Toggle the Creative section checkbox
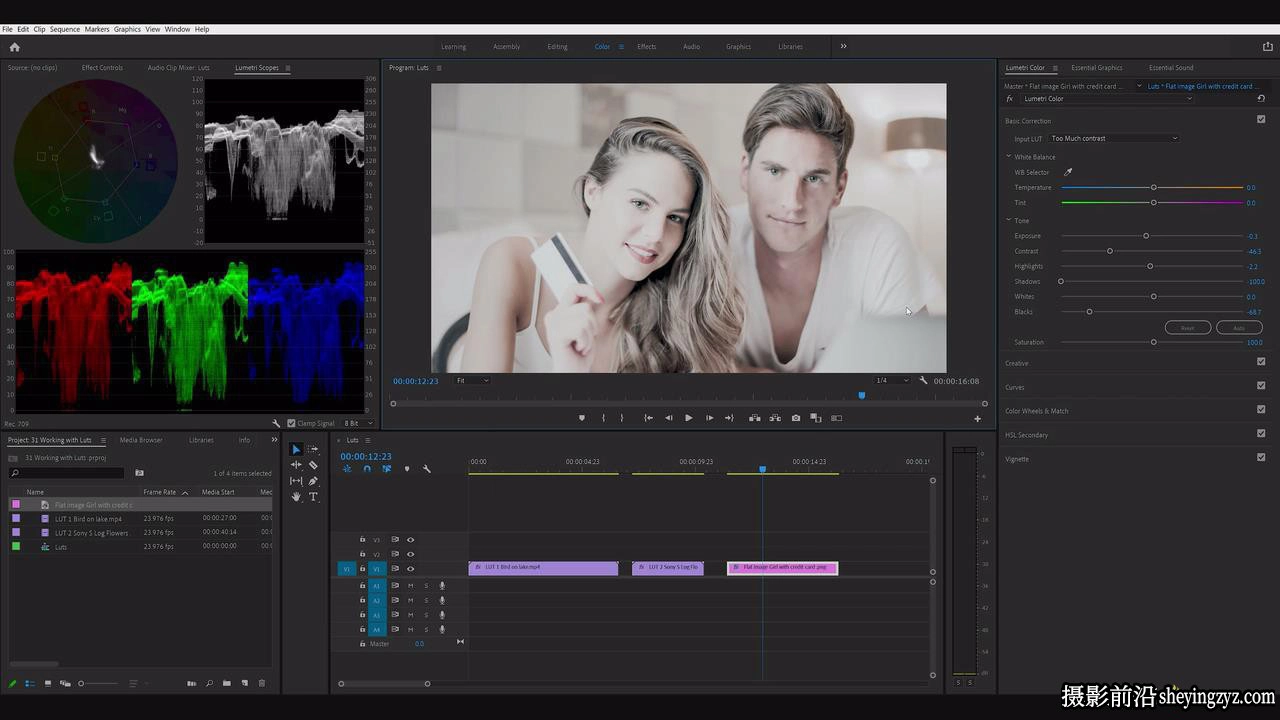Image resolution: width=1280 pixels, height=720 pixels. click(x=1261, y=361)
